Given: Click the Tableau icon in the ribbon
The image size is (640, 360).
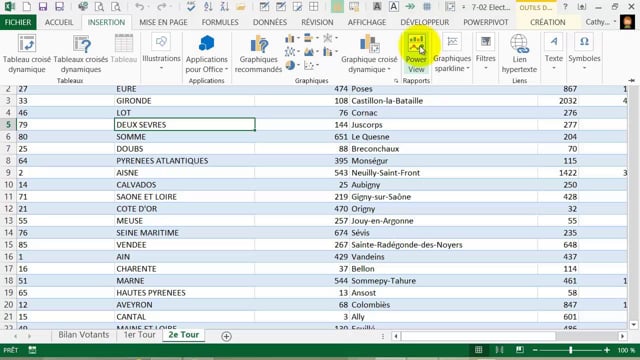Looking at the screenshot, I should (124, 49).
